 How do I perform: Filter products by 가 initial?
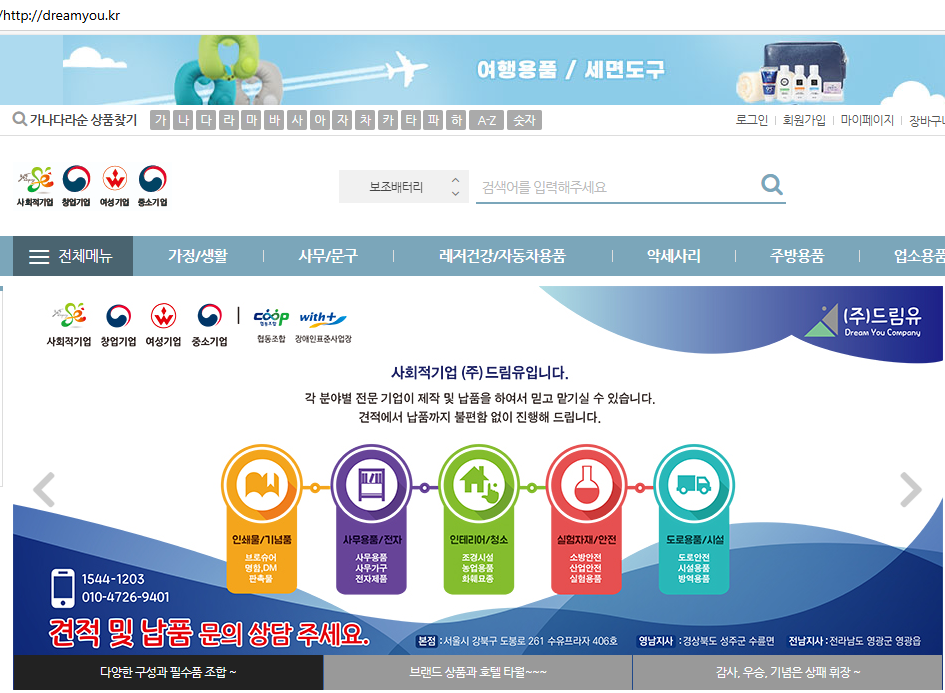point(159,121)
